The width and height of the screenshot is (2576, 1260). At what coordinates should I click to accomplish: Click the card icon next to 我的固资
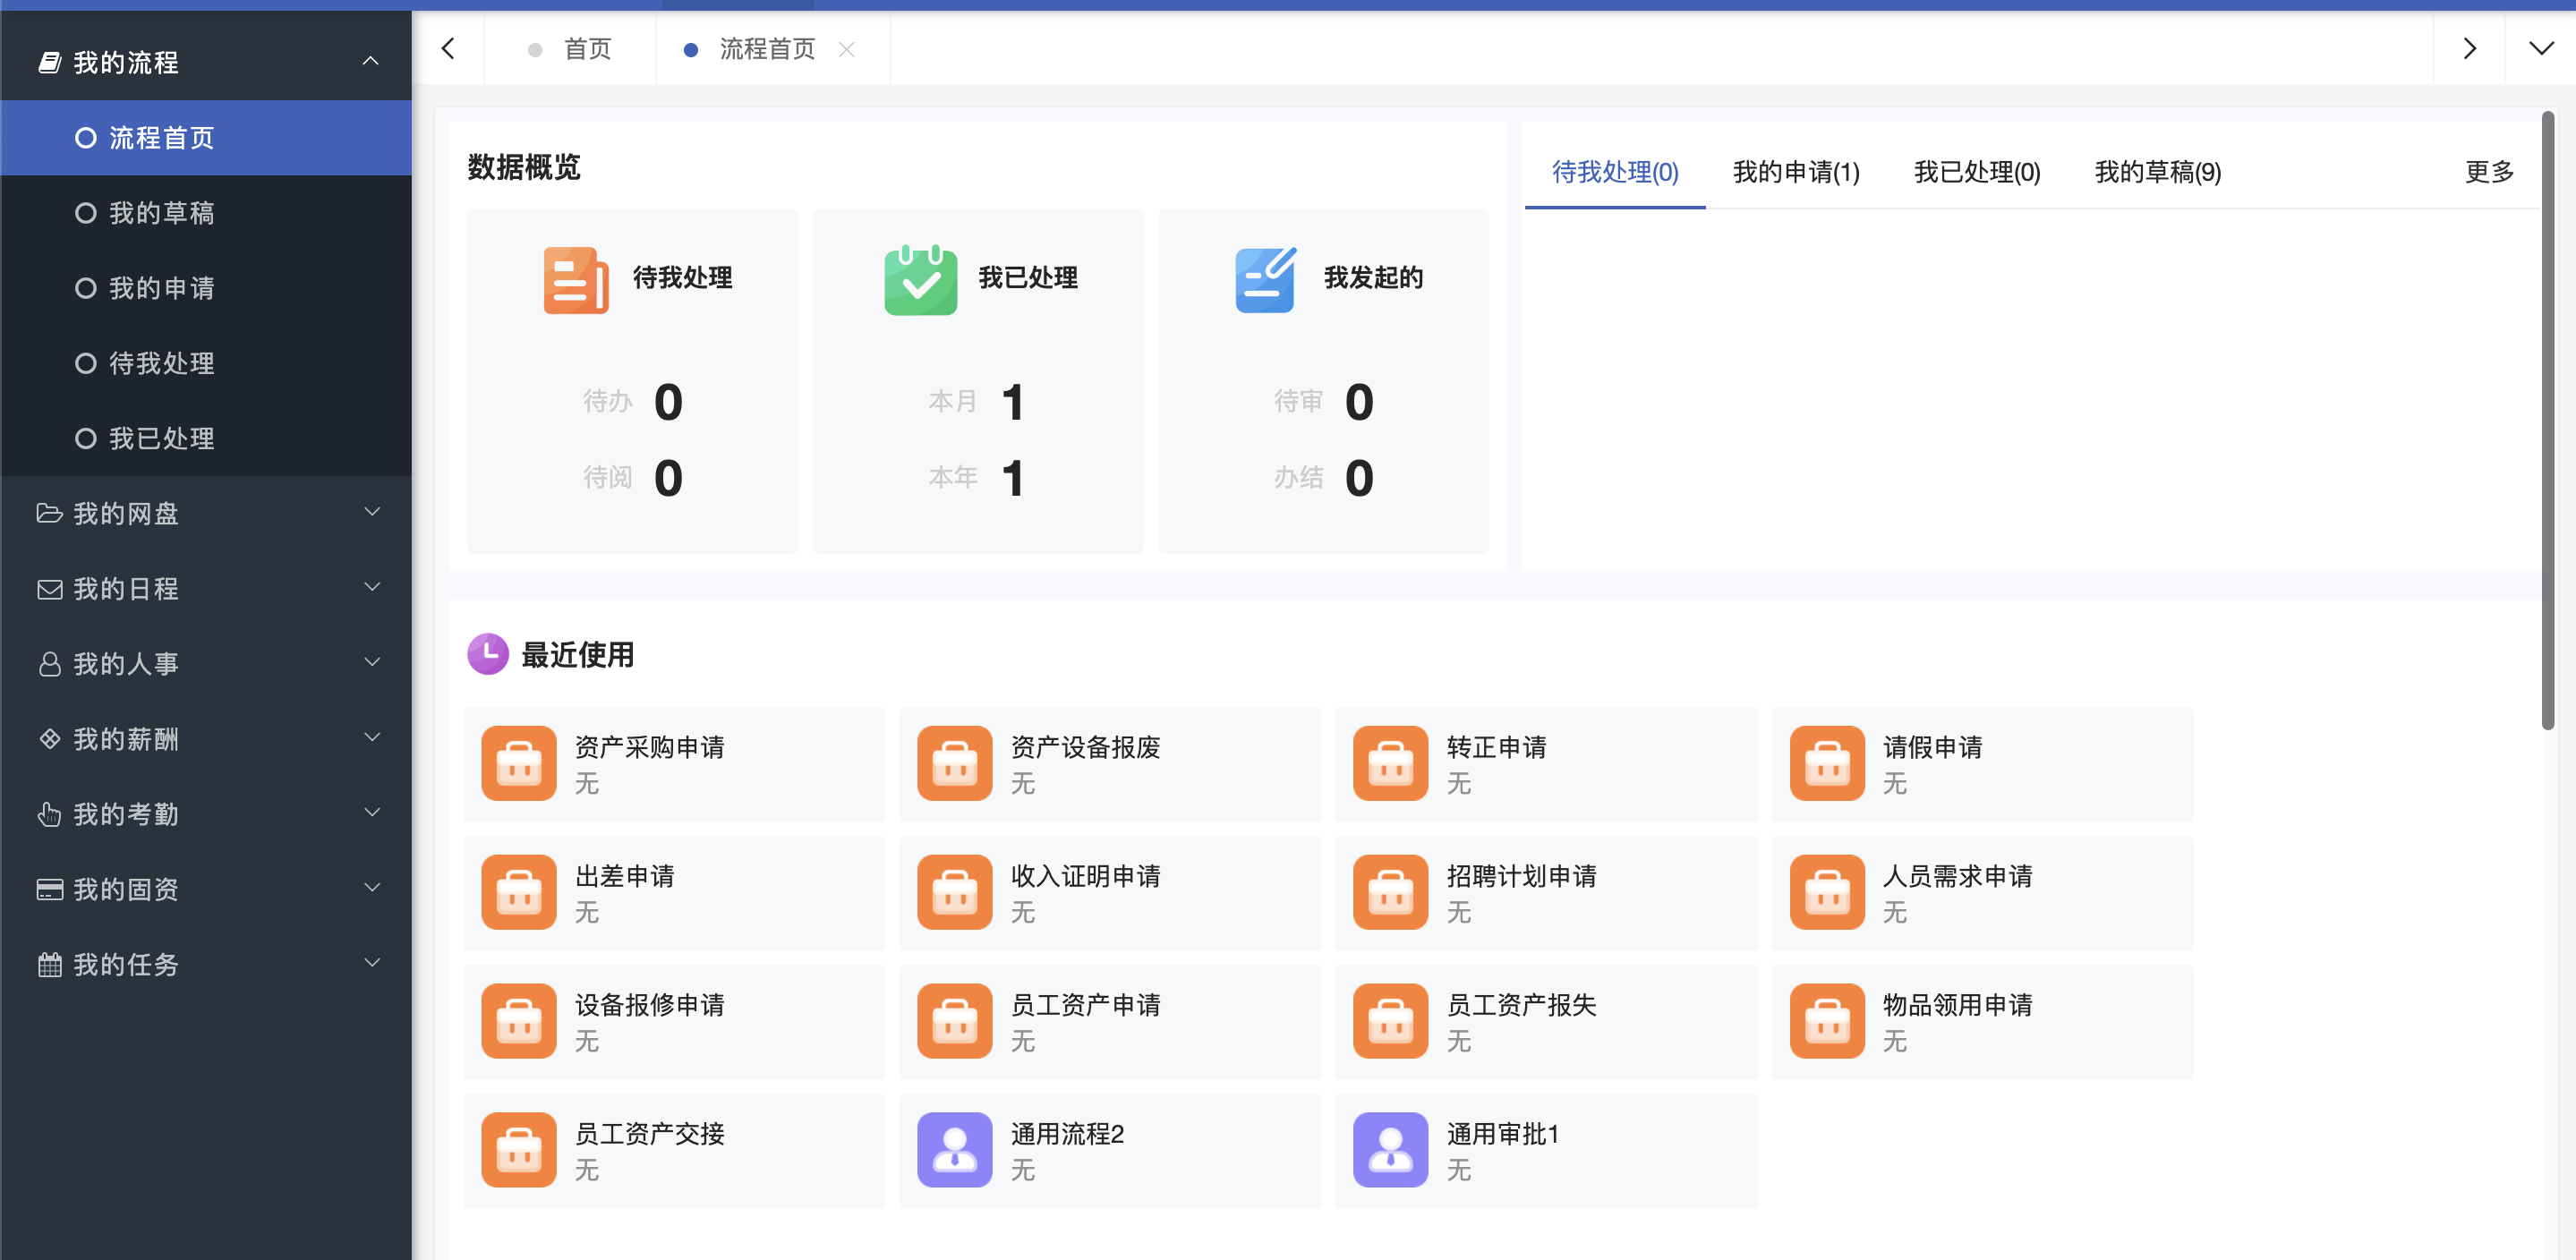(49, 889)
